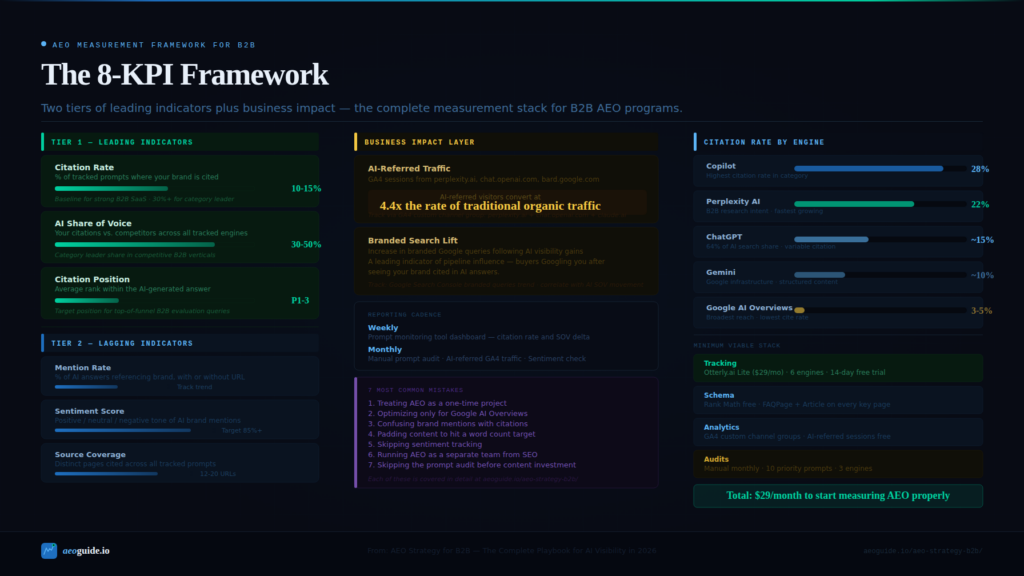
Task: Click the aeoguide.io brand name in footer
Action: pos(86,551)
